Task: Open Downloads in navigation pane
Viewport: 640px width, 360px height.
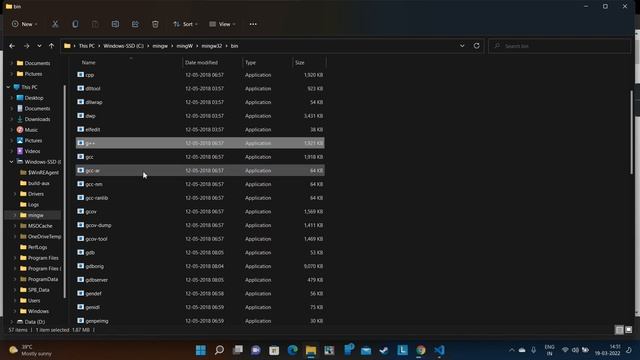Action: tap(33, 119)
